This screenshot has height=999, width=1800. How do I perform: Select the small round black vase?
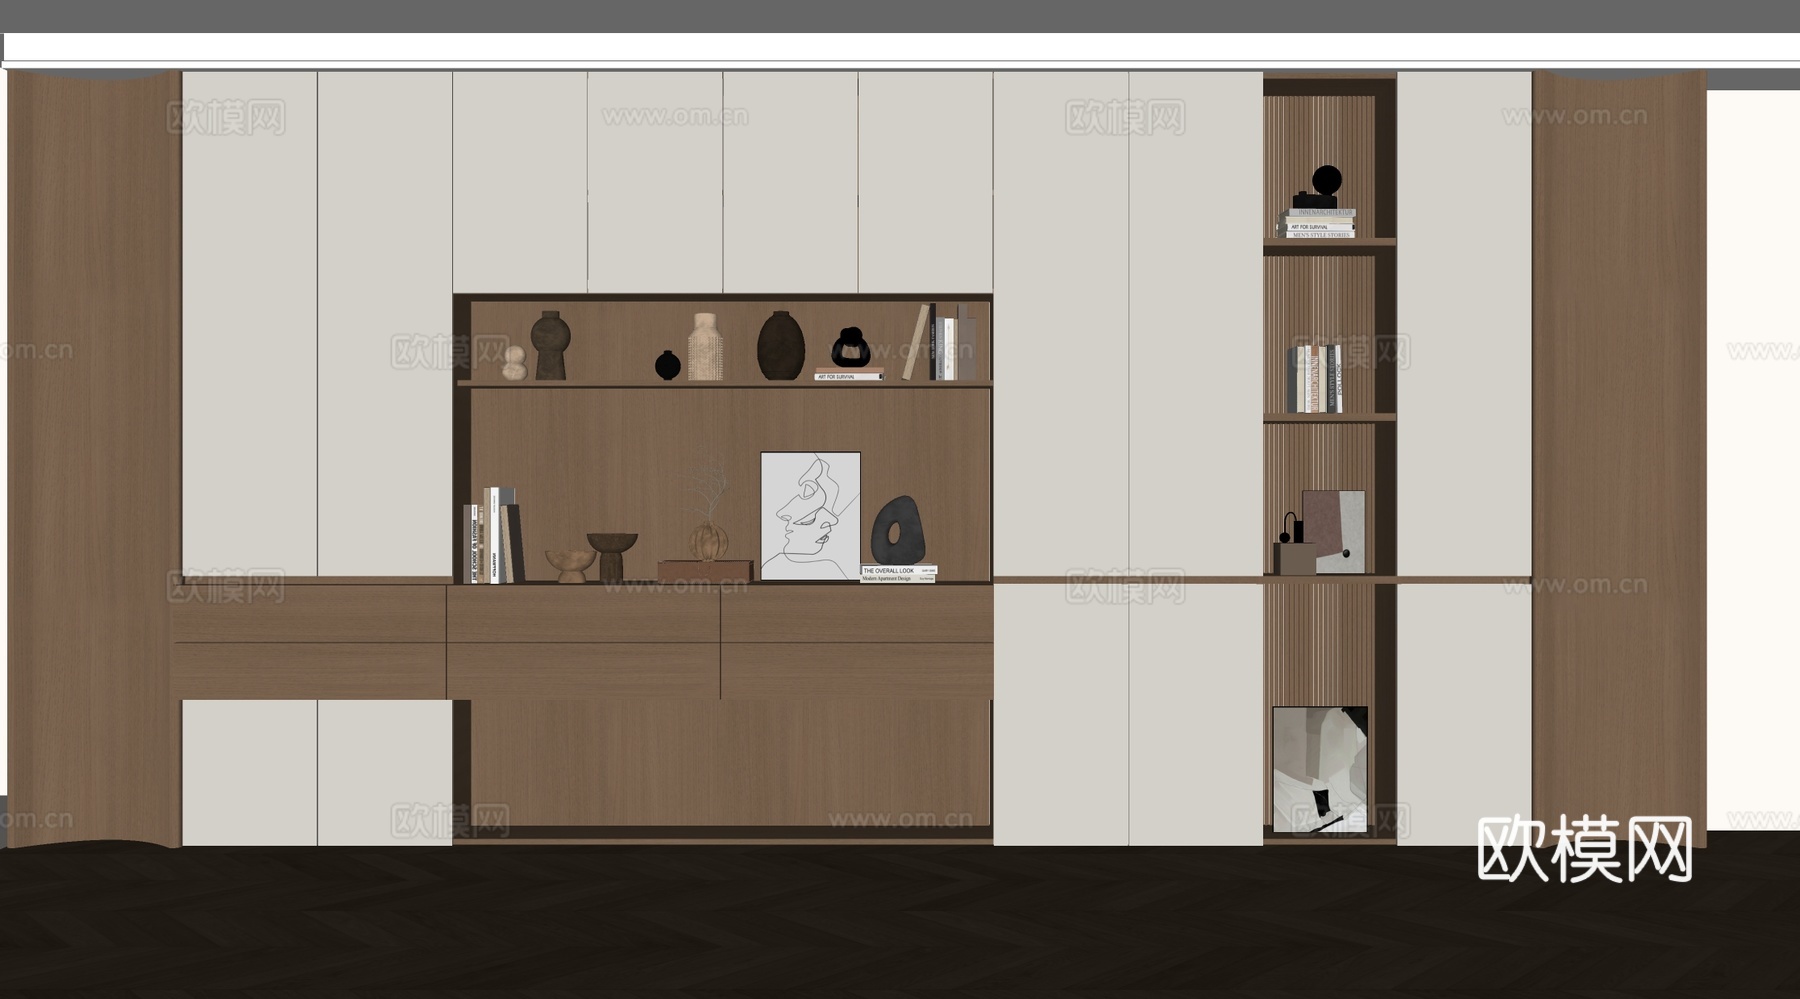point(667,365)
